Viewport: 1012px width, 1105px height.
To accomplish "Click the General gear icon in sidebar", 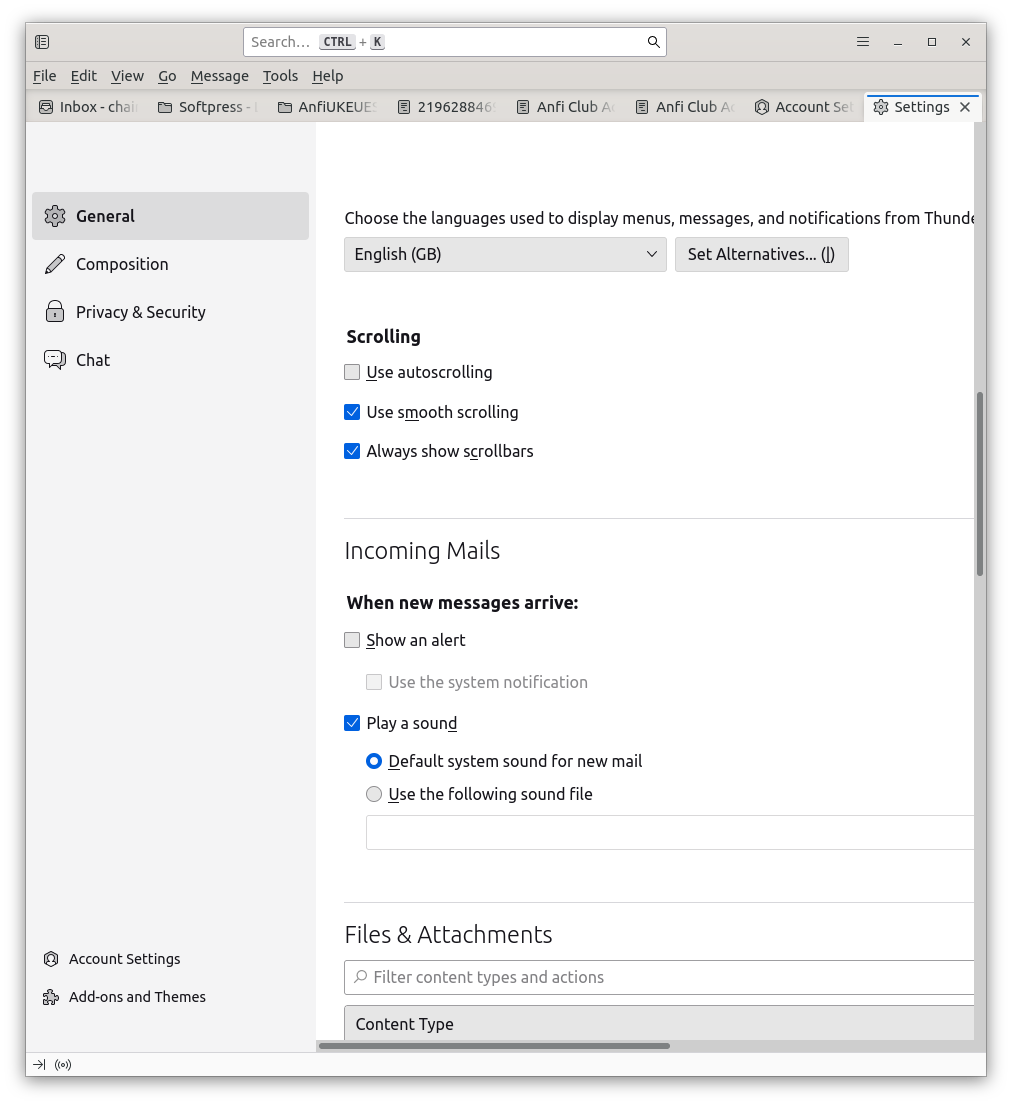I will coord(55,216).
